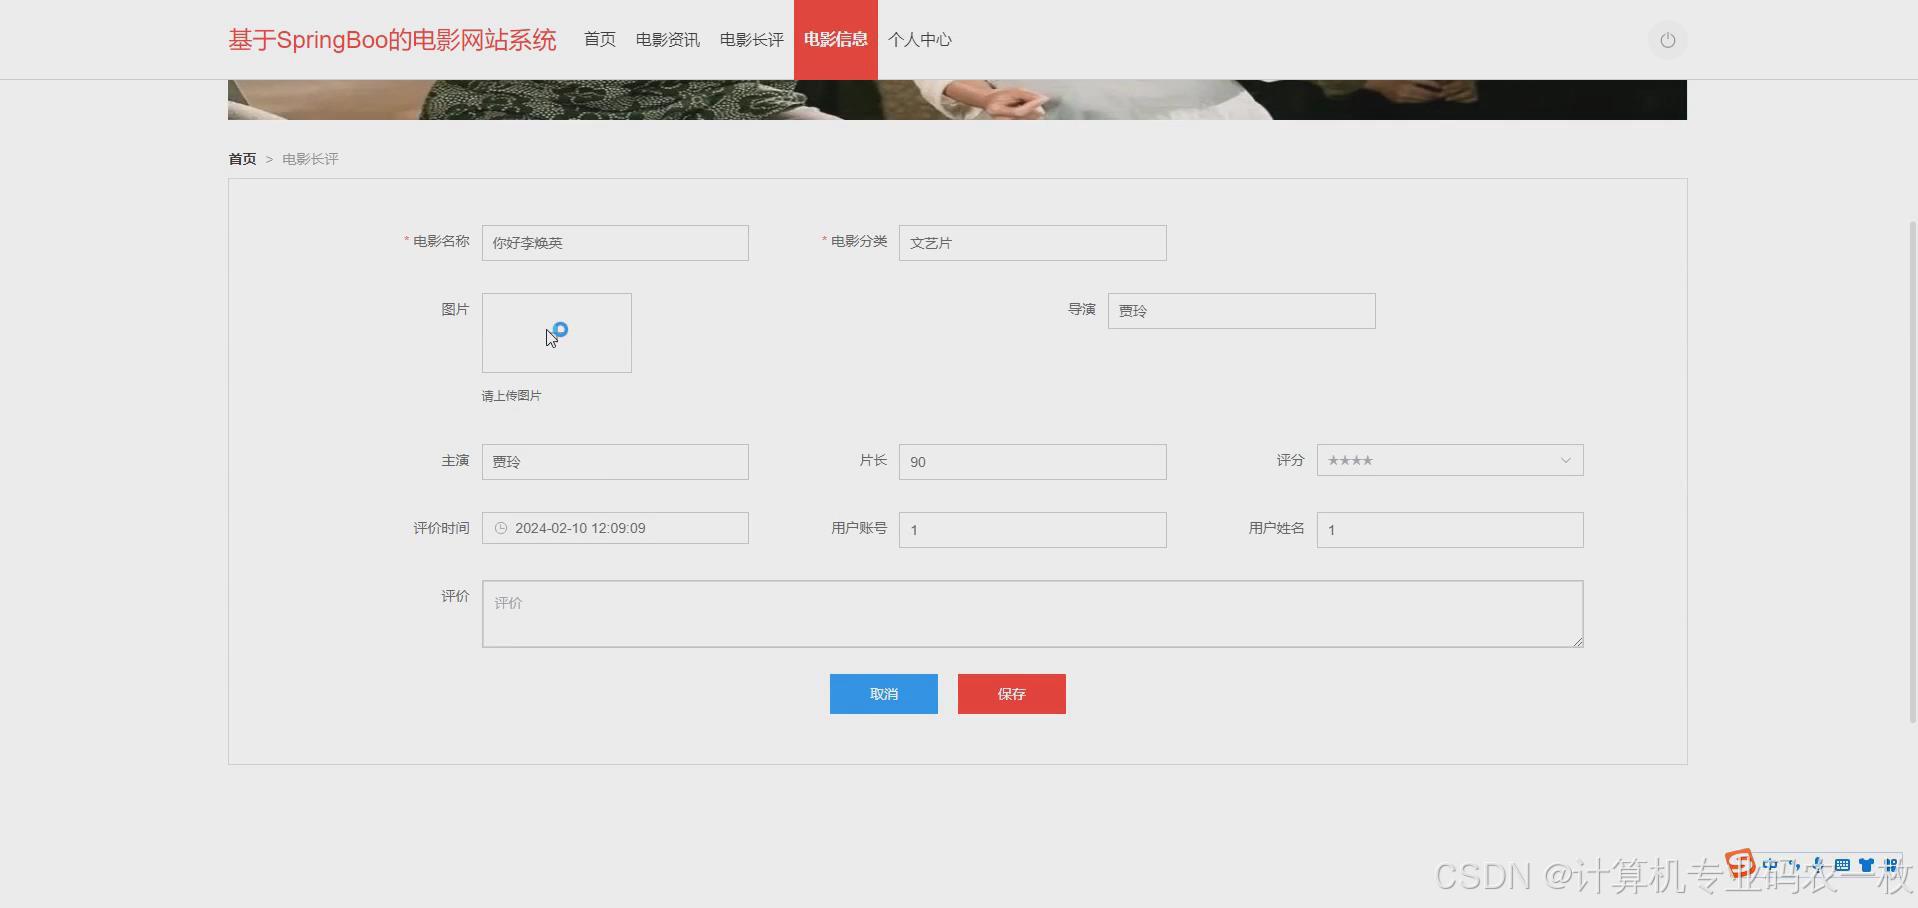Click the blue 取消 cancel button
1918x908 pixels.
coord(883,693)
